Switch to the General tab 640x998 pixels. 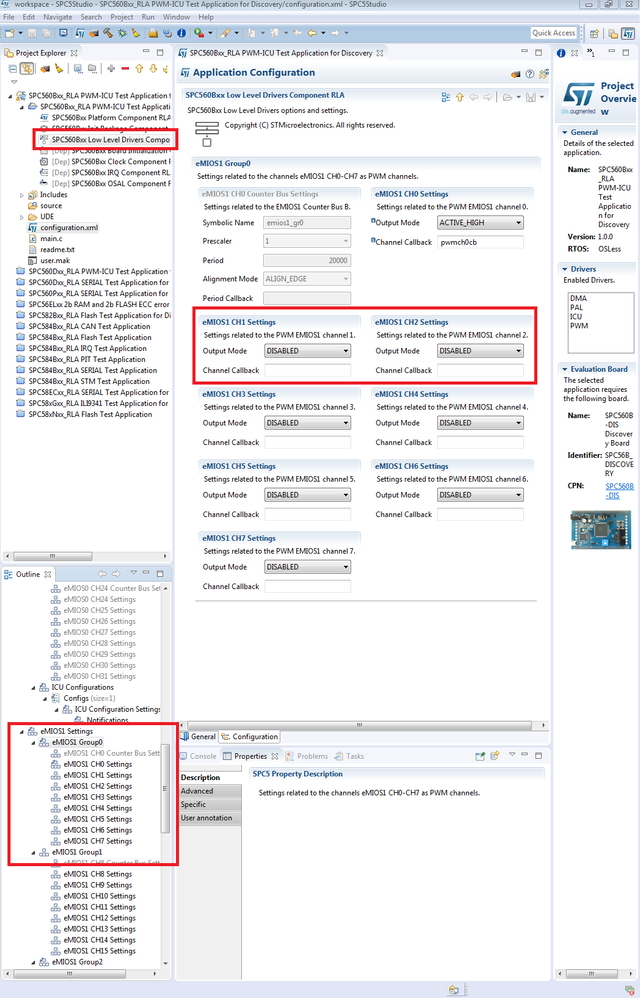tap(198, 736)
